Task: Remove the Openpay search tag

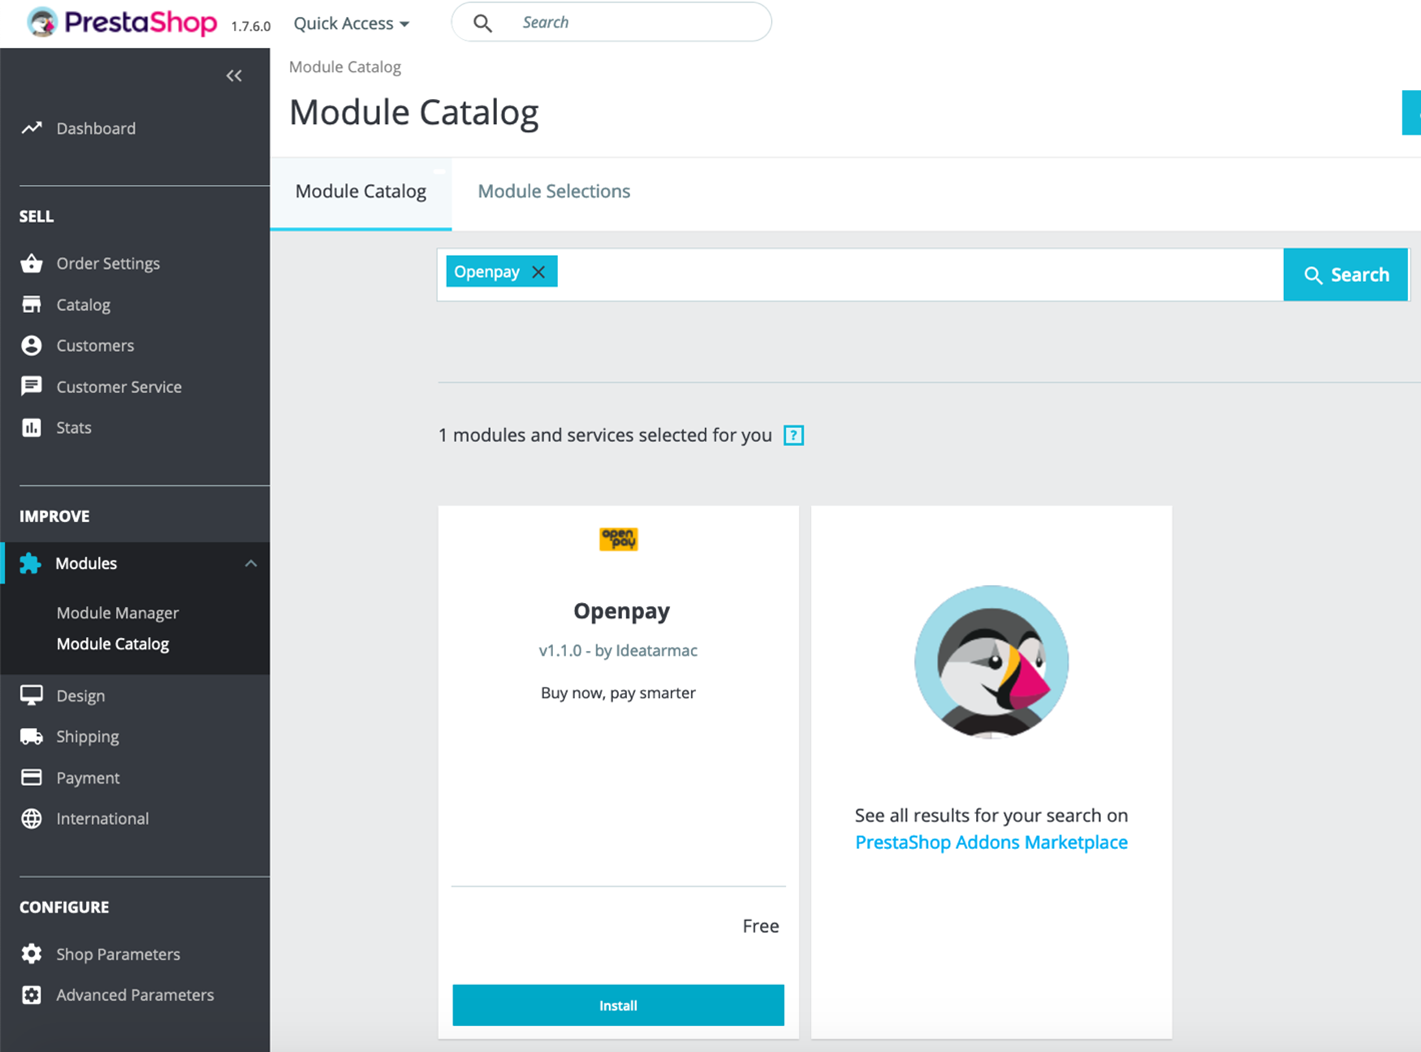Action: tap(539, 272)
